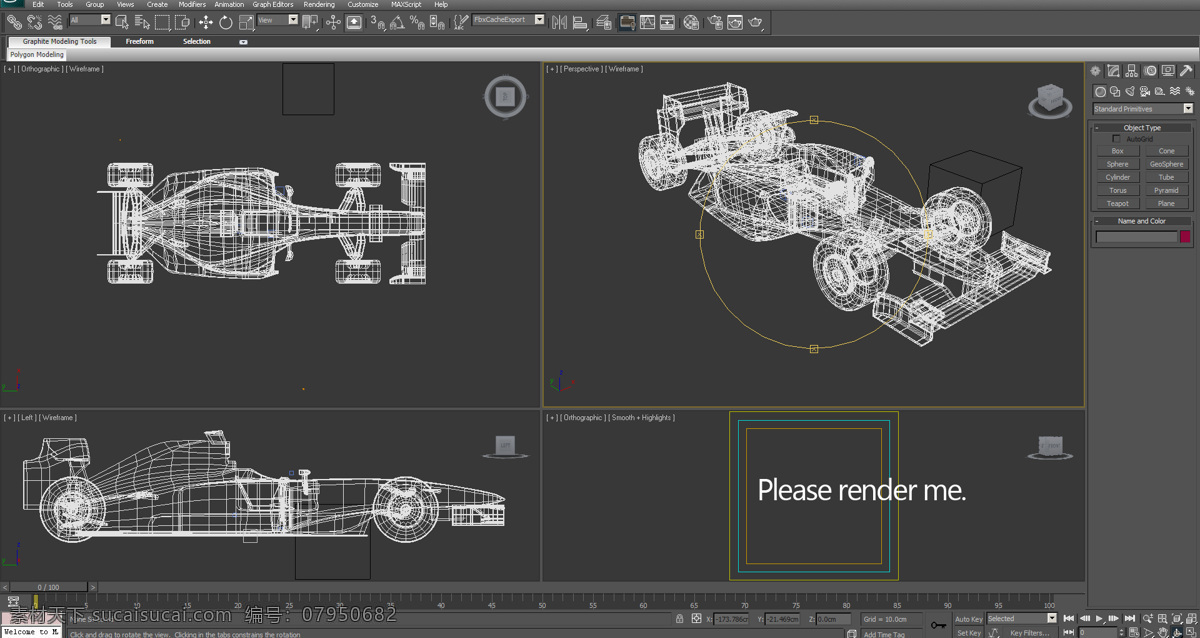Toggle Auto Key animation mode
Viewport: 1200px width, 638px height.
(968, 619)
